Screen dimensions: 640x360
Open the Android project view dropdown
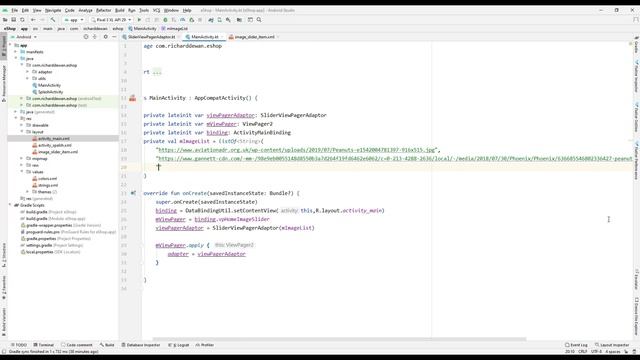[x=24, y=37]
